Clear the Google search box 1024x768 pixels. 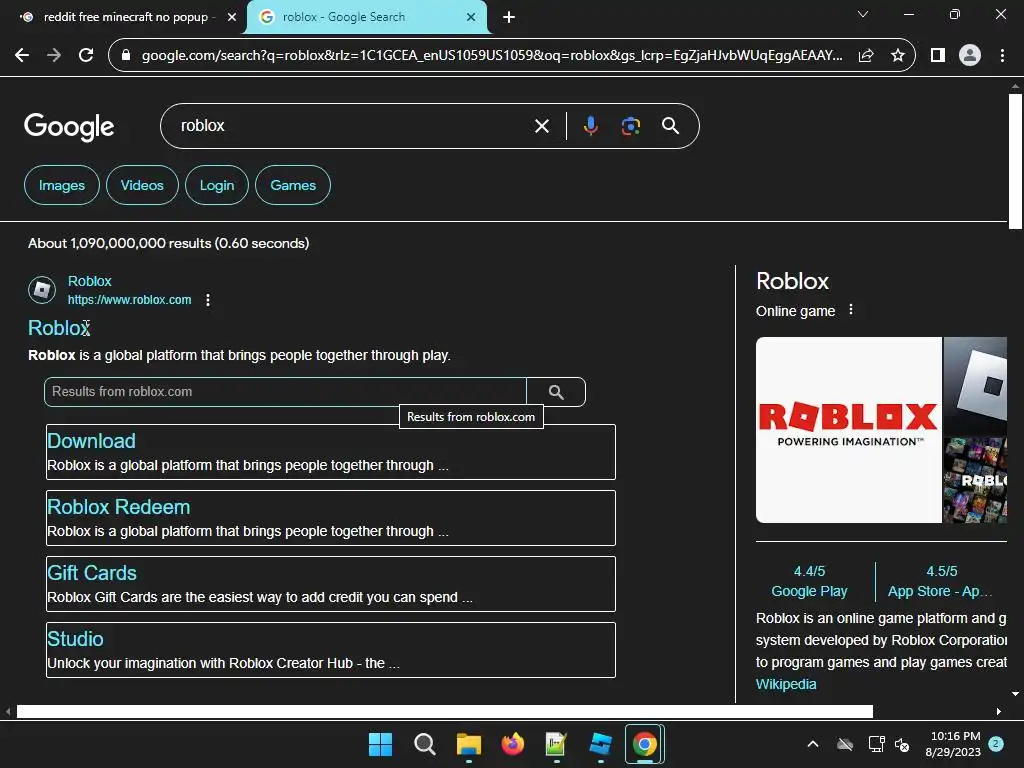pyautogui.click(x=542, y=126)
